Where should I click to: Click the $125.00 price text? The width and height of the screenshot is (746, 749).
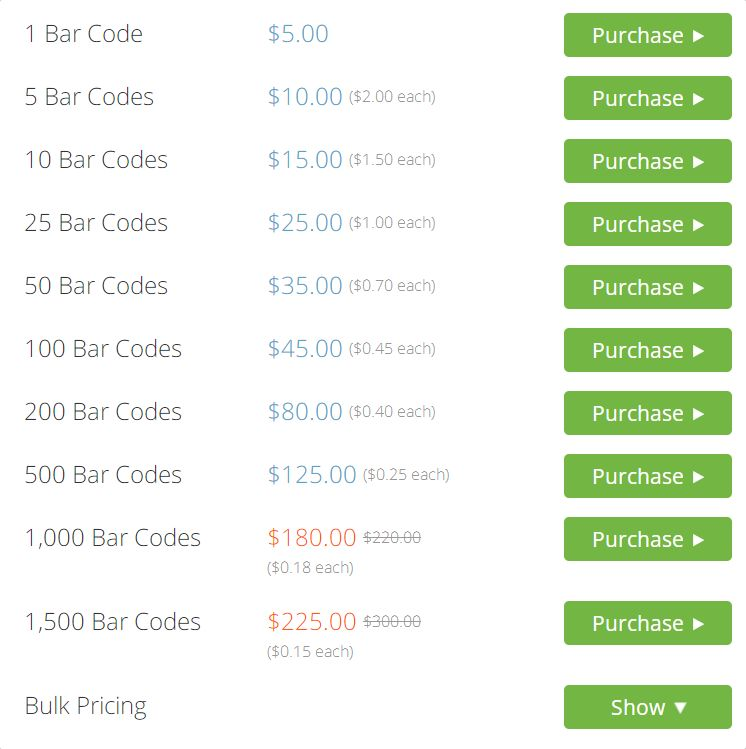coord(312,475)
